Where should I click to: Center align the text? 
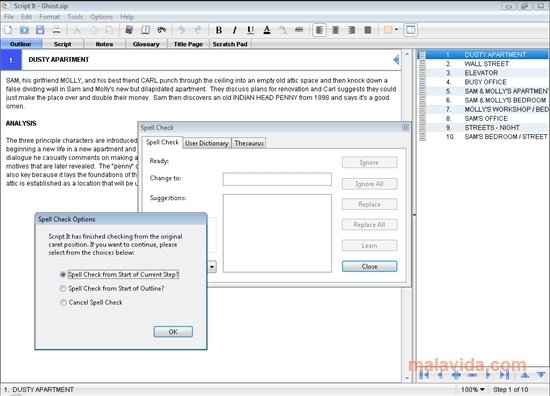(335, 30)
